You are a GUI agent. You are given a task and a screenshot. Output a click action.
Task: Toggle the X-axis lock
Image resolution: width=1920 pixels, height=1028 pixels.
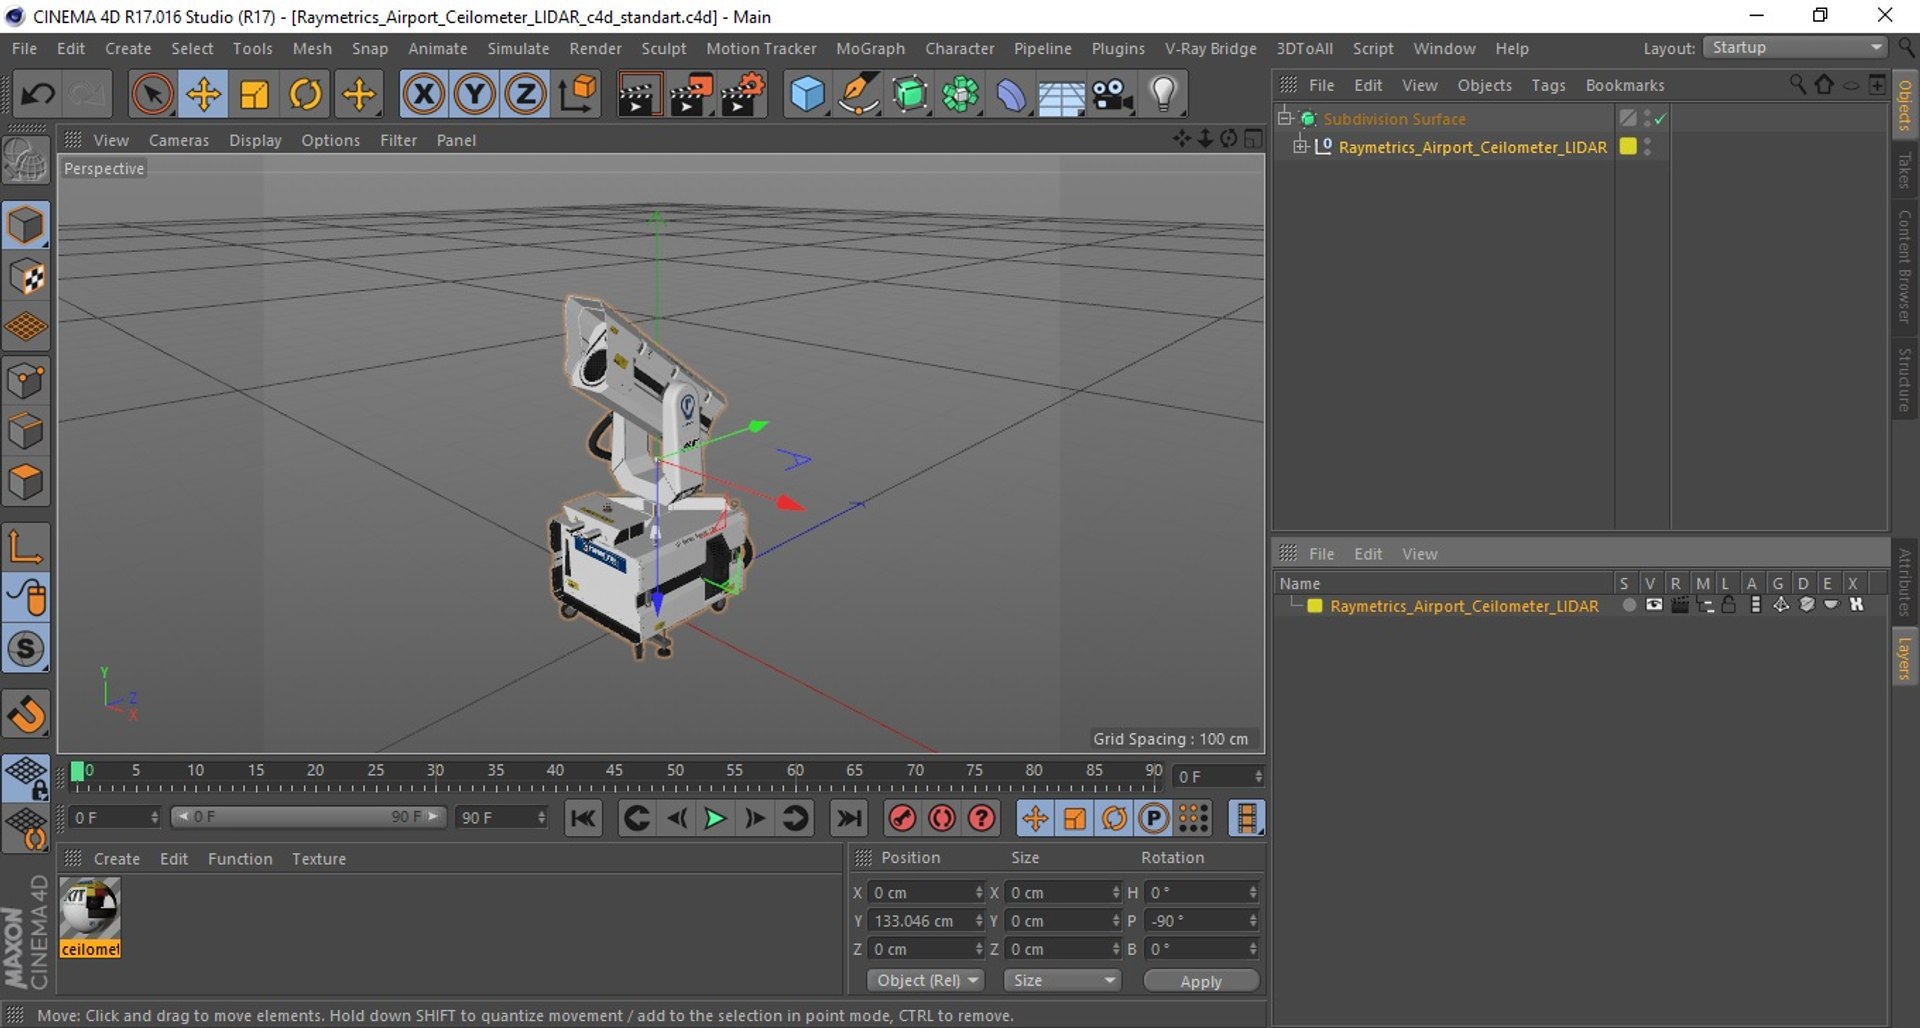tap(423, 95)
